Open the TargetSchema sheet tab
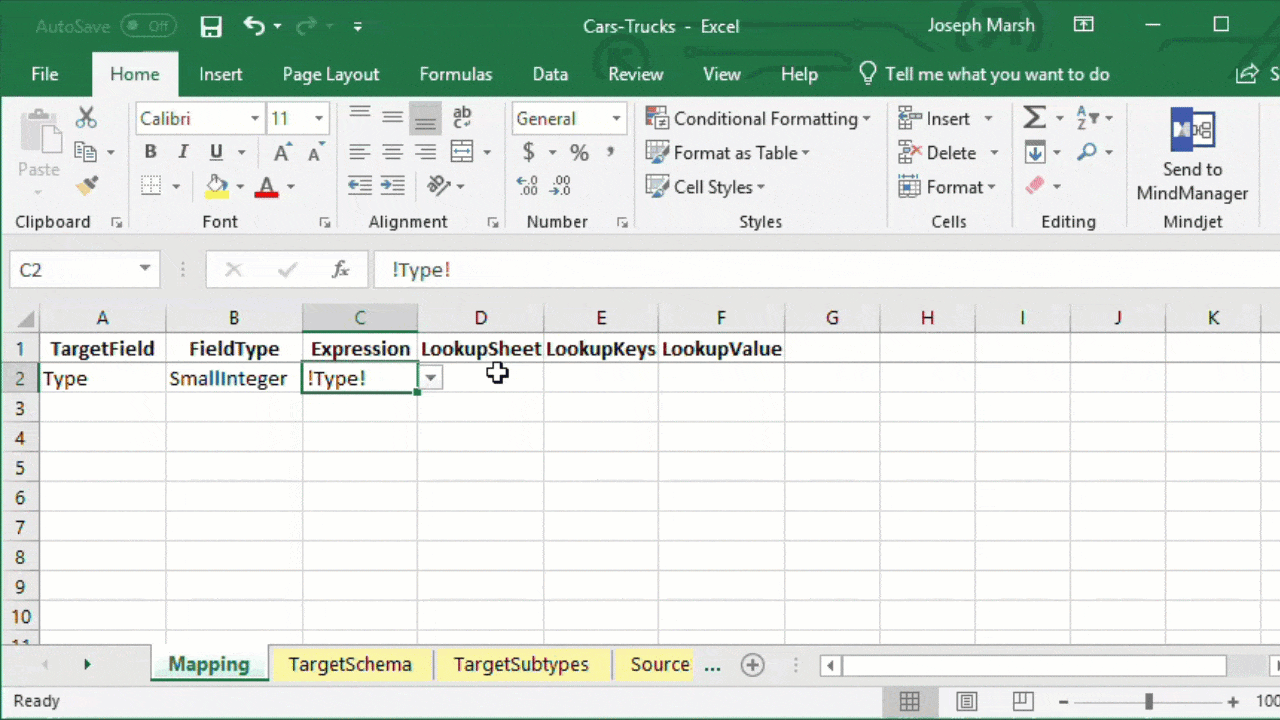Screen dimensions: 1280x720 click(350, 665)
